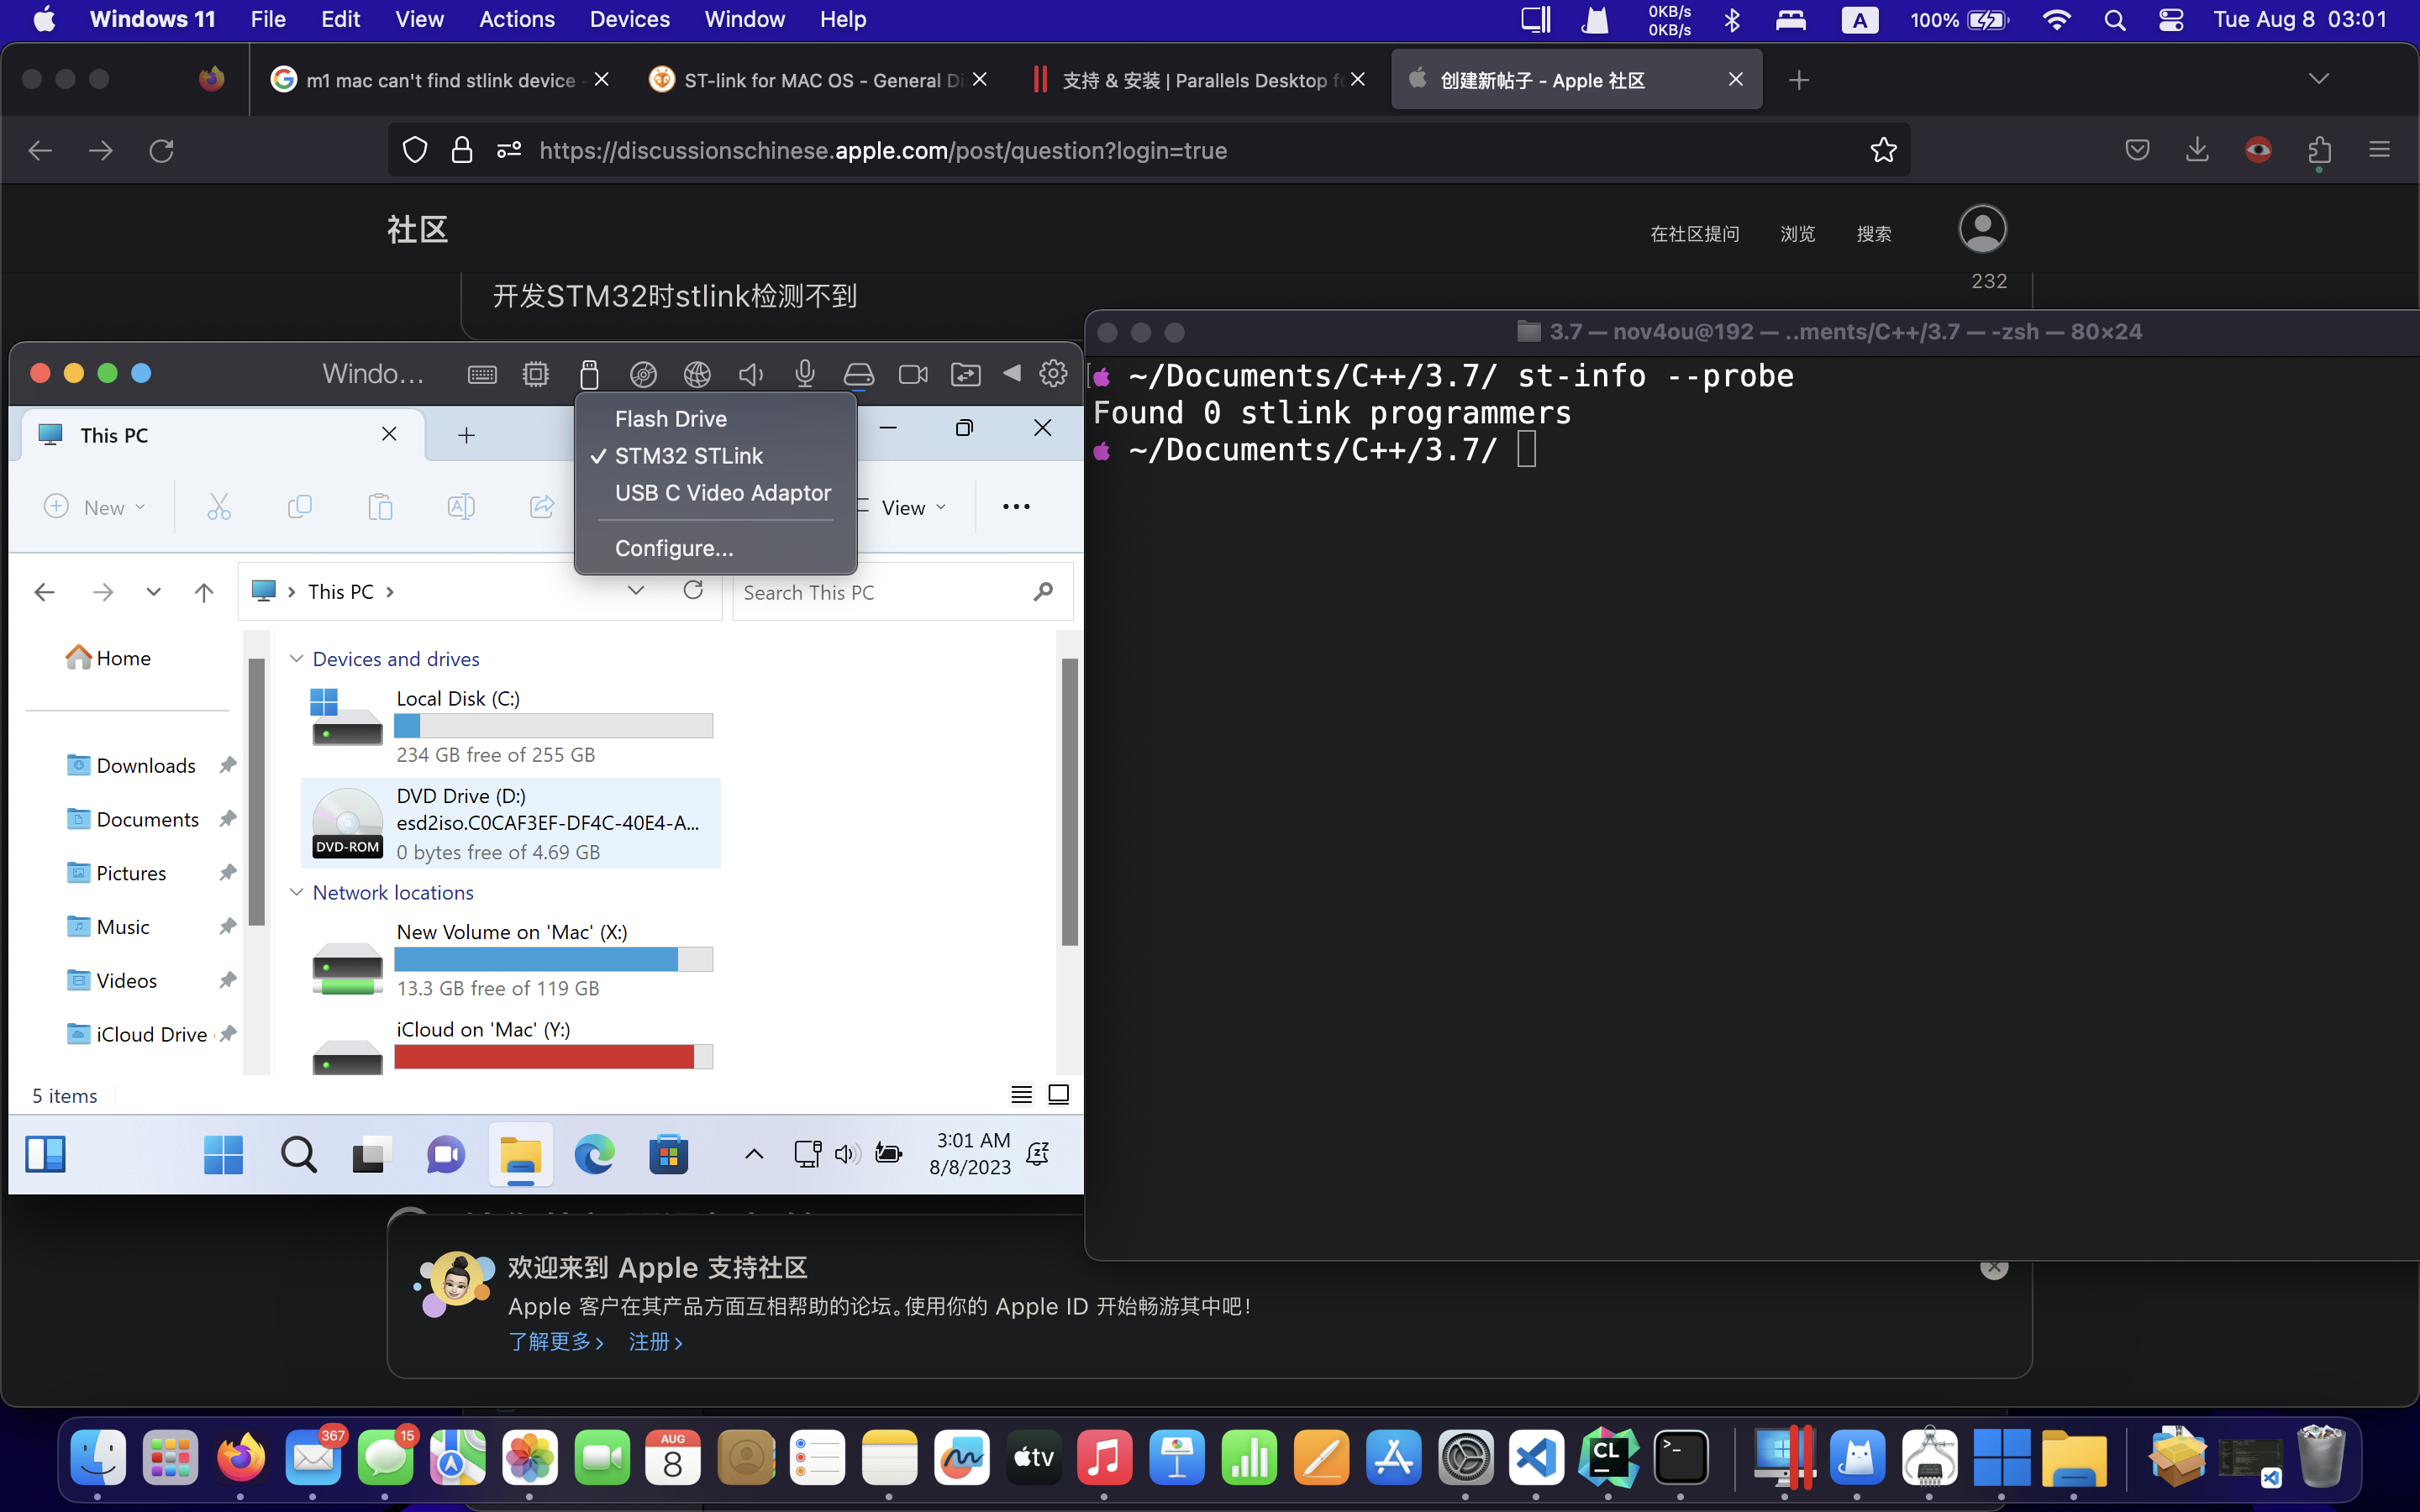2420x1512 pixels.
Task: Click the USB devices icon in Parallels toolbar
Action: click(589, 374)
